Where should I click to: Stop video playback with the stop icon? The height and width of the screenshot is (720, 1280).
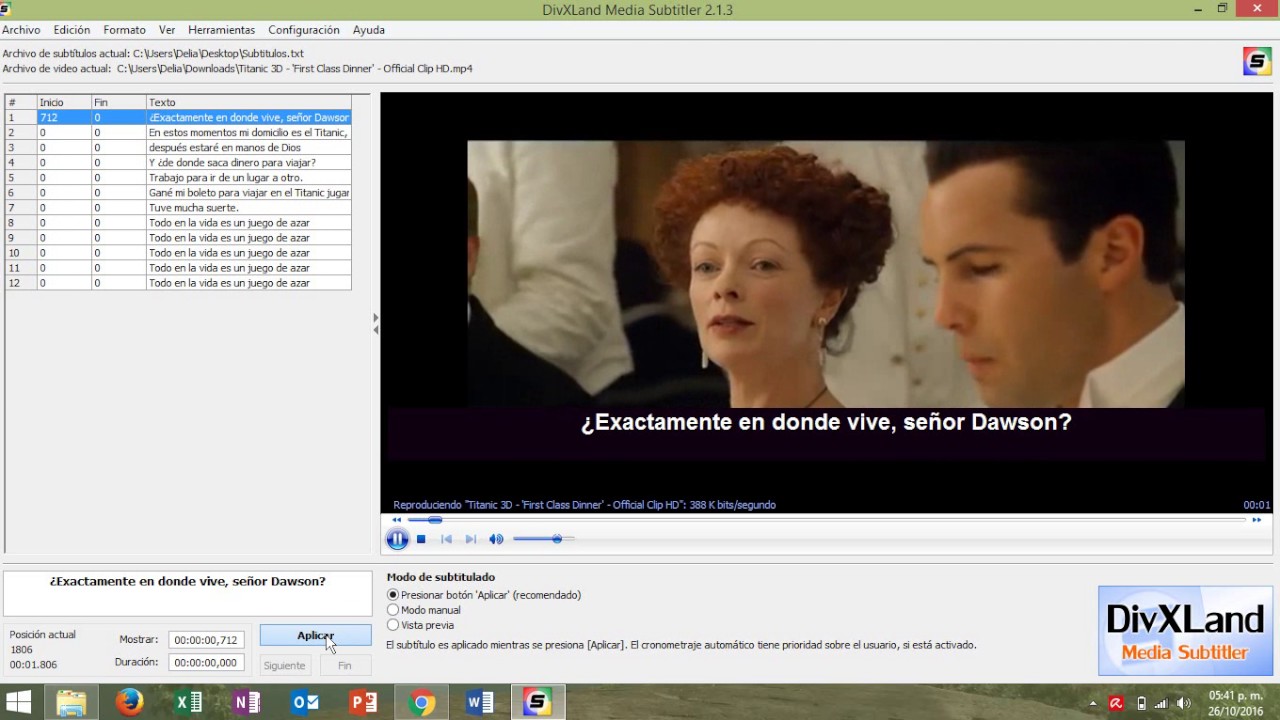(421, 539)
